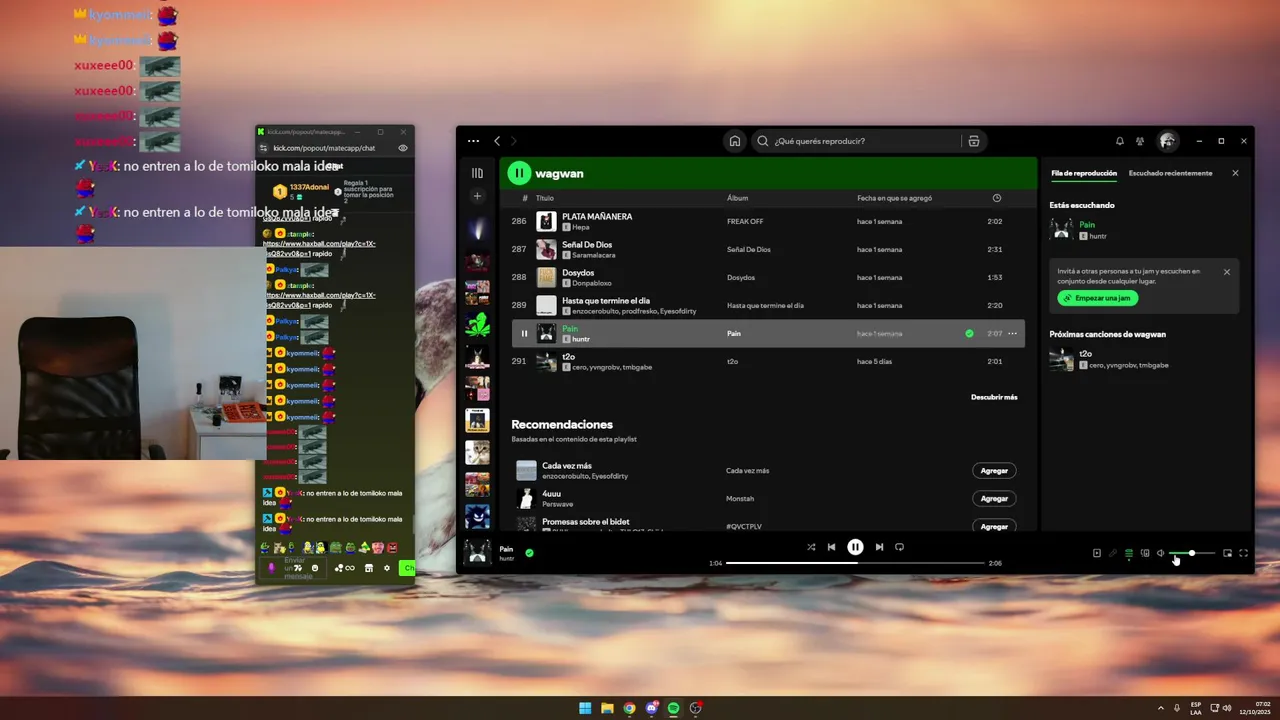Screen dimensions: 1280x720
Task: Select Hasta que termine el día track
Action: coord(768,305)
